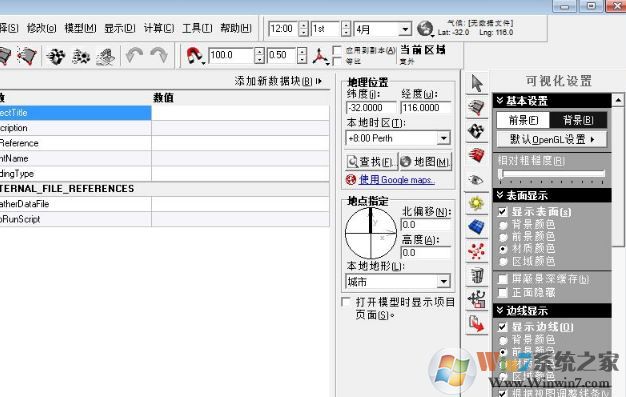Click the first black burst icon in toolbar
The image size is (626, 397).
tap(55, 56)
